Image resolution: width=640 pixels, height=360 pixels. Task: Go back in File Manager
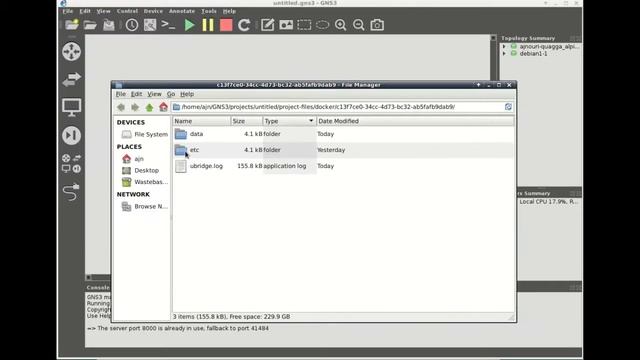[x=121, y=107]
